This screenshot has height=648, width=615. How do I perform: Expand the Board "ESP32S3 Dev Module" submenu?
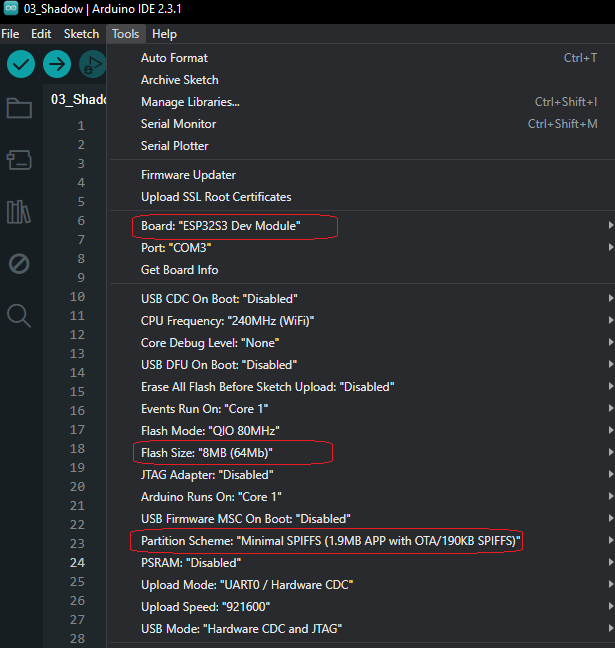coord(362,226)
